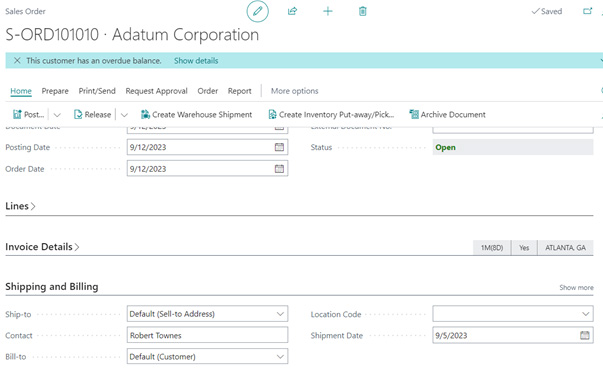This screenshot has height=375, width=603.
Task: Click the Release action
Action: click(92, 115)
